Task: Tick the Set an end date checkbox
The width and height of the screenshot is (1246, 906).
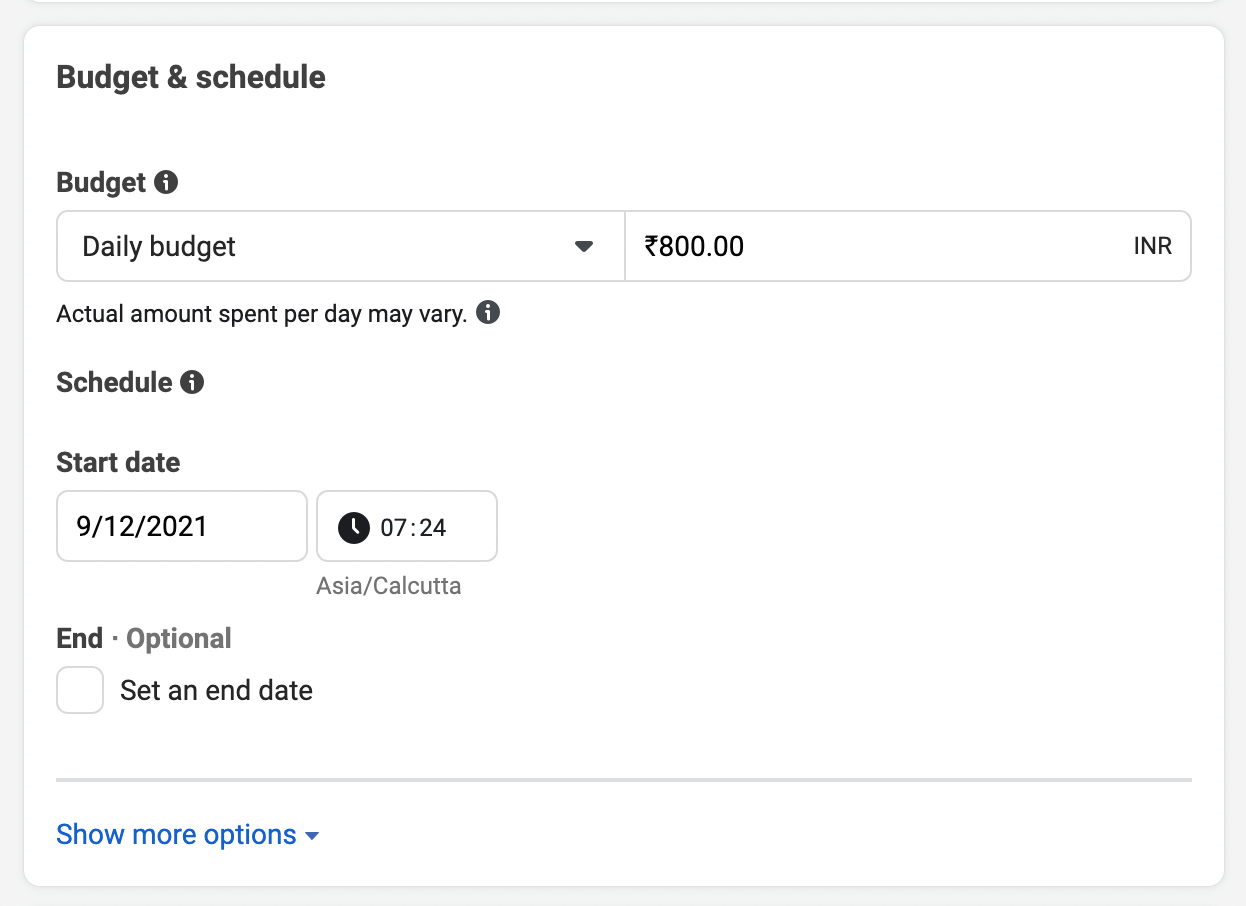Action: pyautogui.click(x=80, y=690)
